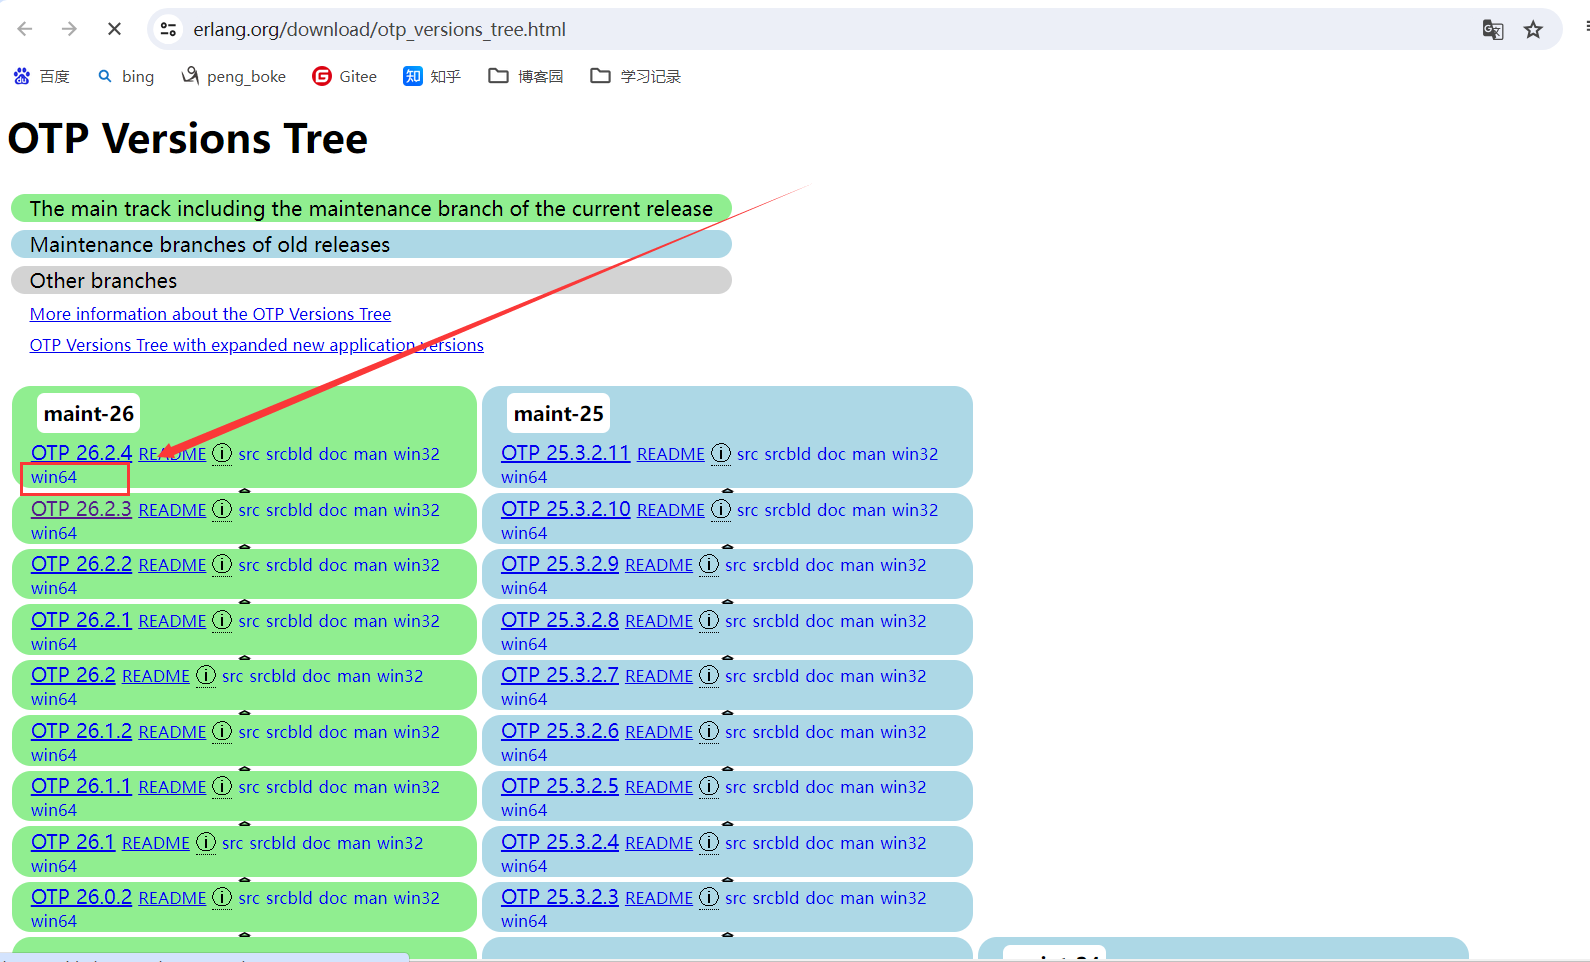This screenshot has width=1590, height=962.
Task: Click info icon for OTP 25.3.2.10
Action: tap(721, 509)
